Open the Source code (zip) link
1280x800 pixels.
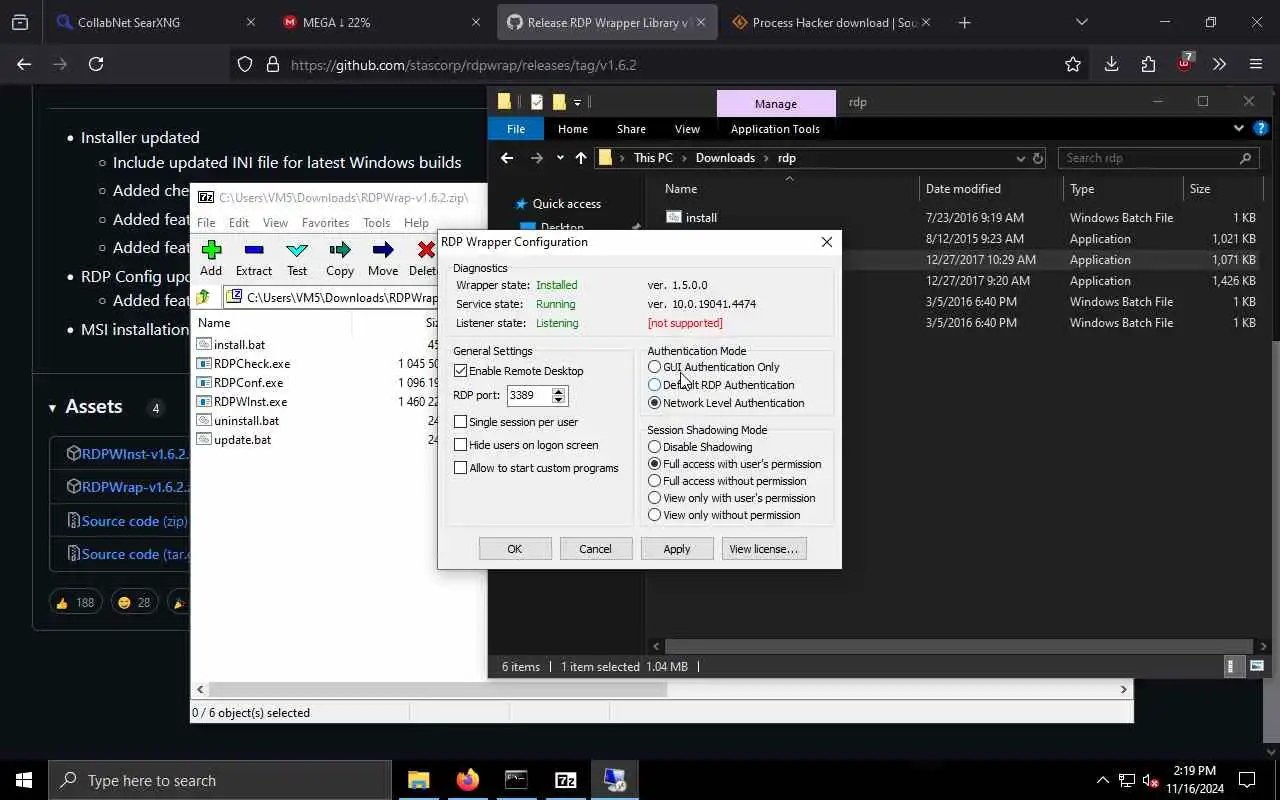tap(134, 521)
